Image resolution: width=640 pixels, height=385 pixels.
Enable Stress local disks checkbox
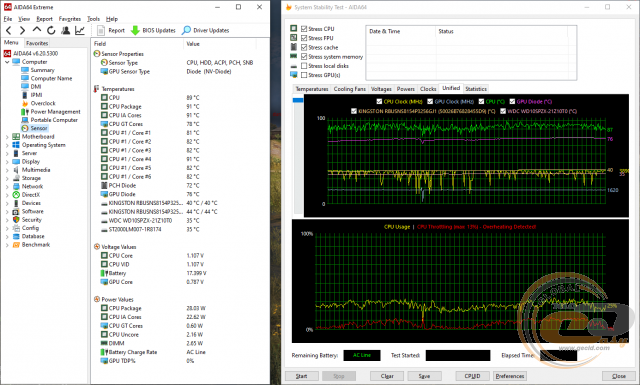pos(304,66)
